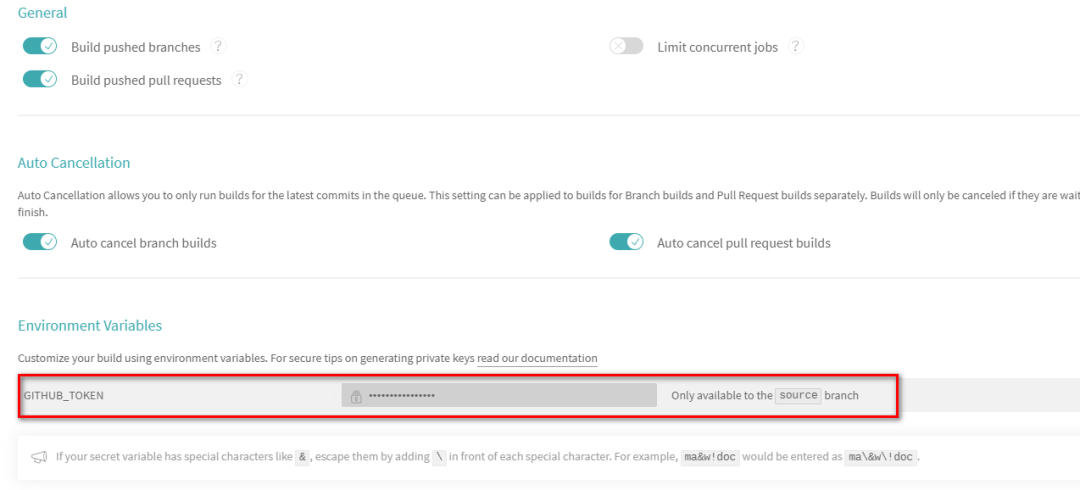This screenshot has height=490, width=1080.
Task: Open the read our documentation link
Action: (537, 358)
